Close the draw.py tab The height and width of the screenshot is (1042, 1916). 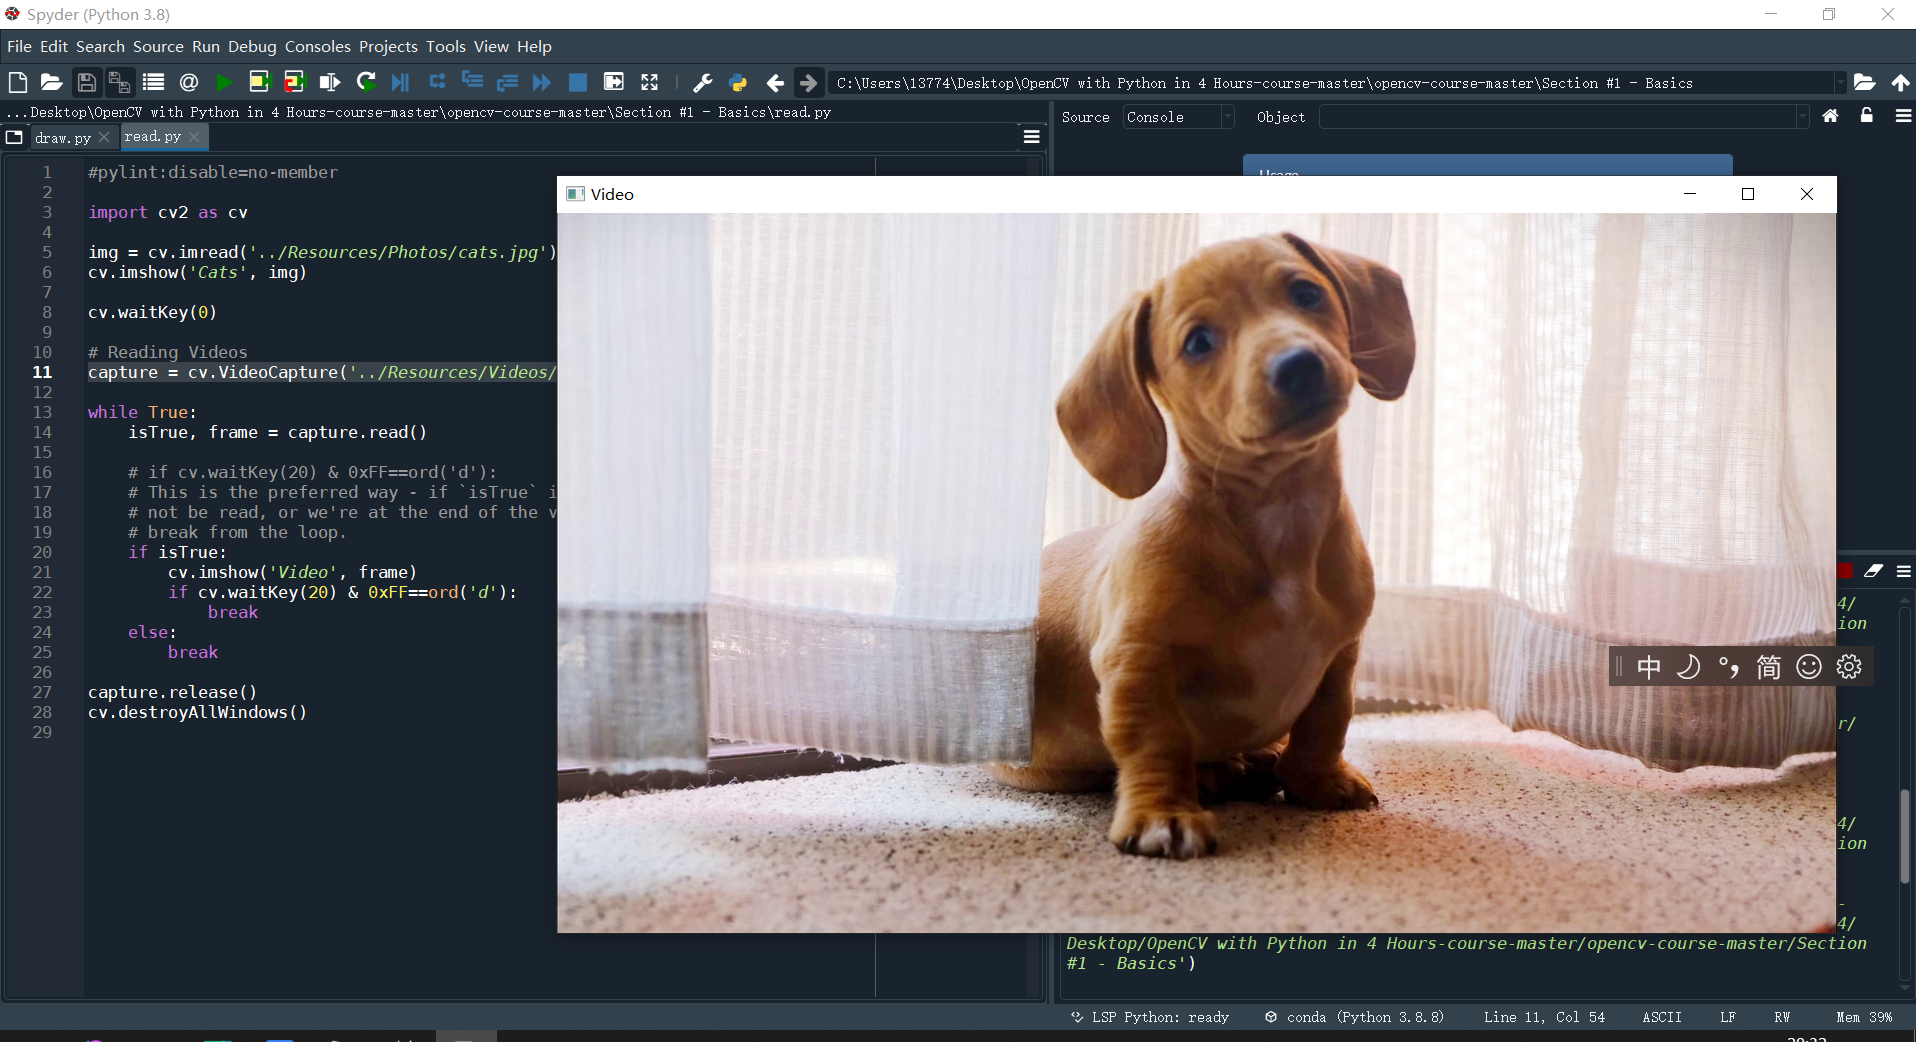[104, 137]
